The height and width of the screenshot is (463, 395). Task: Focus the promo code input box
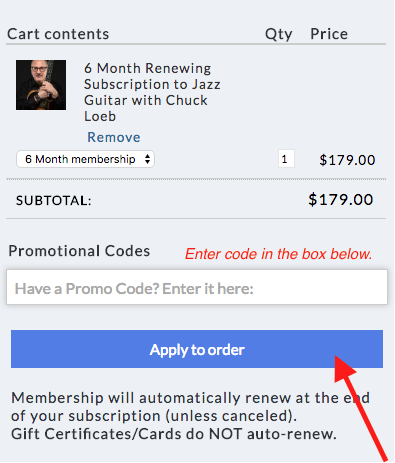point(197,287)
